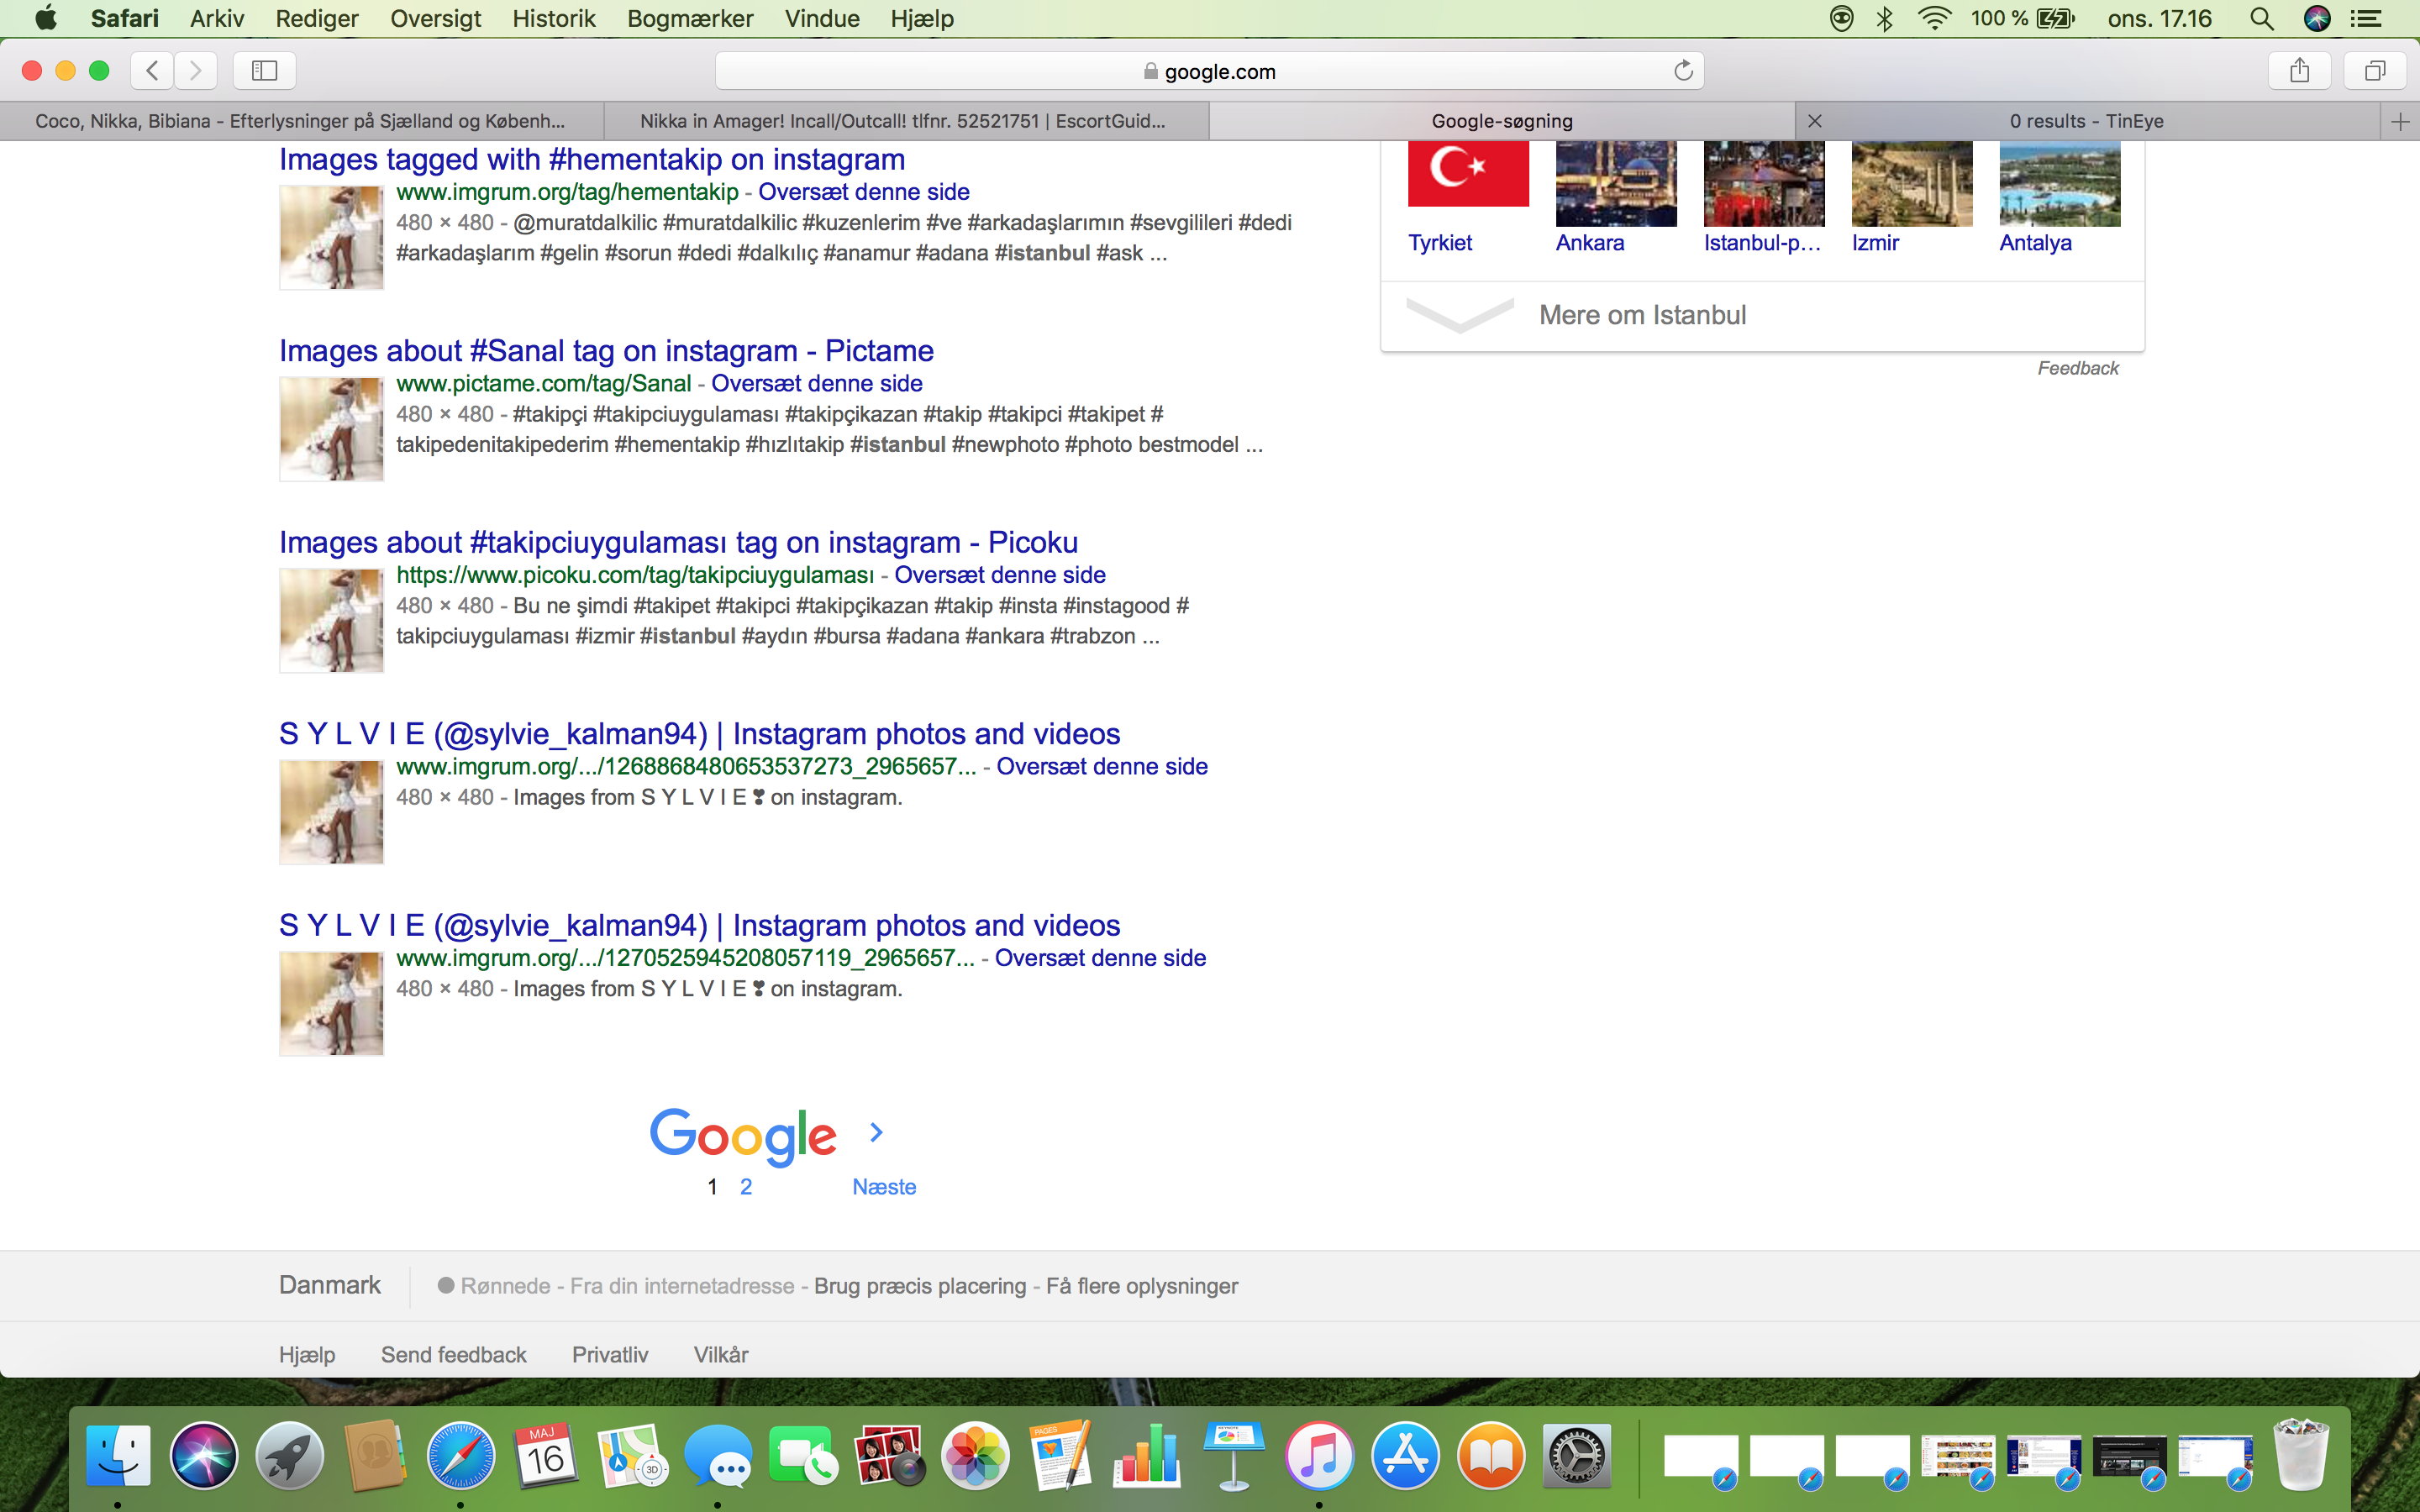This screenshot has height=1512, width=2420.
Task: Open Notification Center list icon
Action: point(2365,18)
